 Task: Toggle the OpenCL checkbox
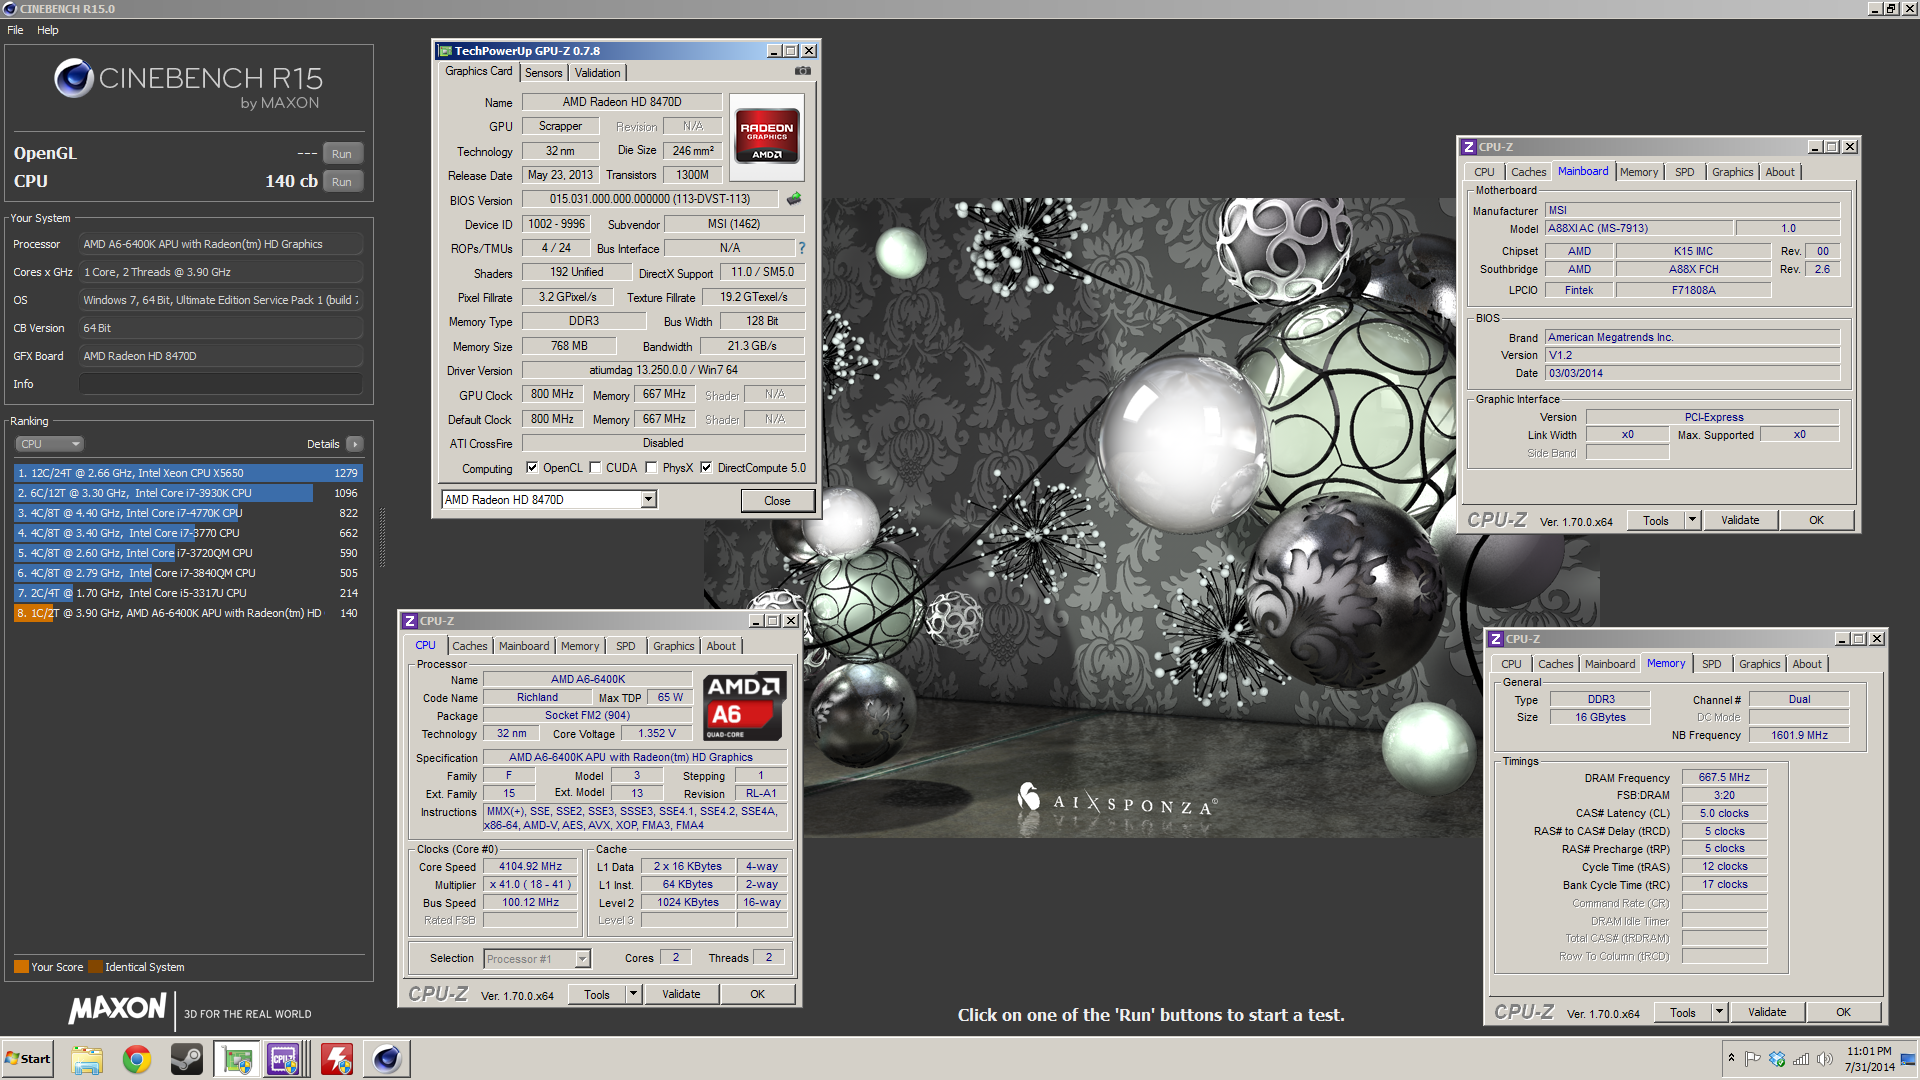pos(532,467)
